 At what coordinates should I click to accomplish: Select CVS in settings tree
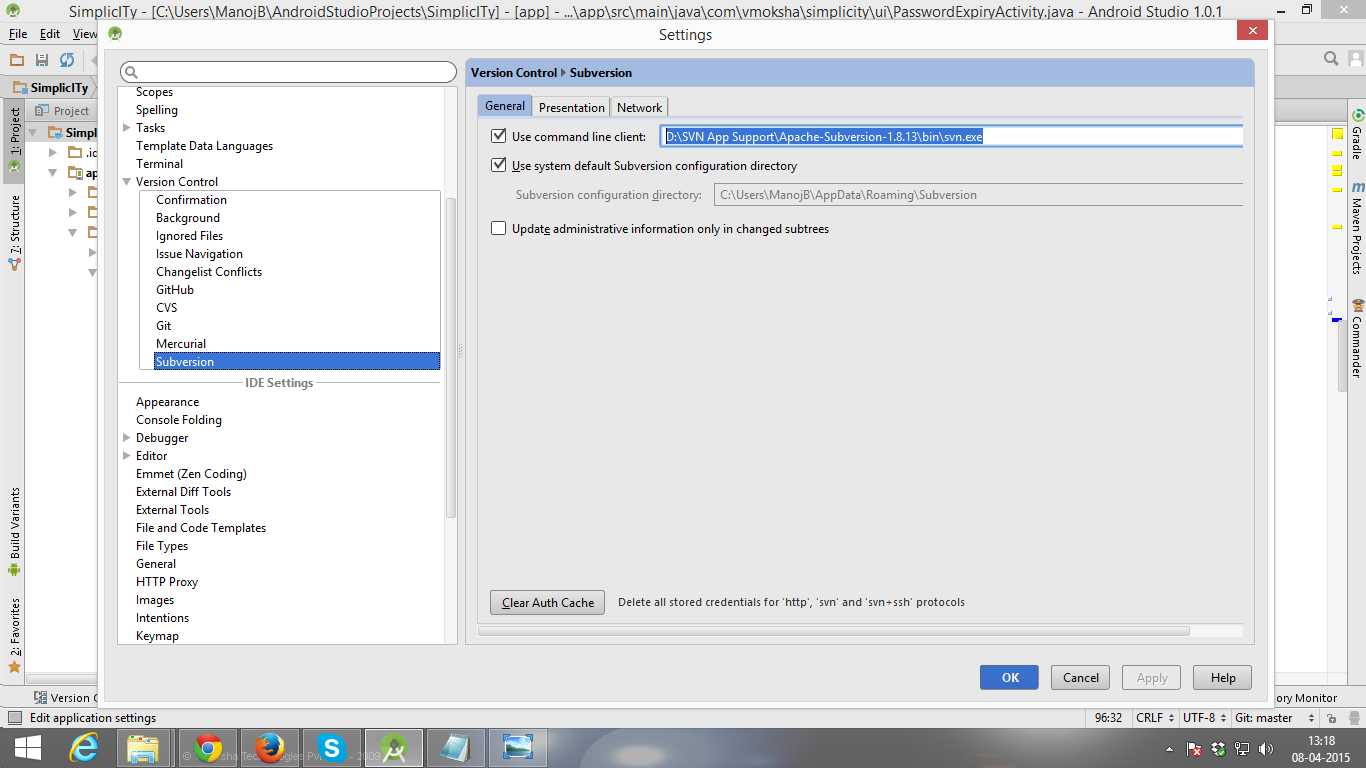pyautogui.click(x=167, y=308)
